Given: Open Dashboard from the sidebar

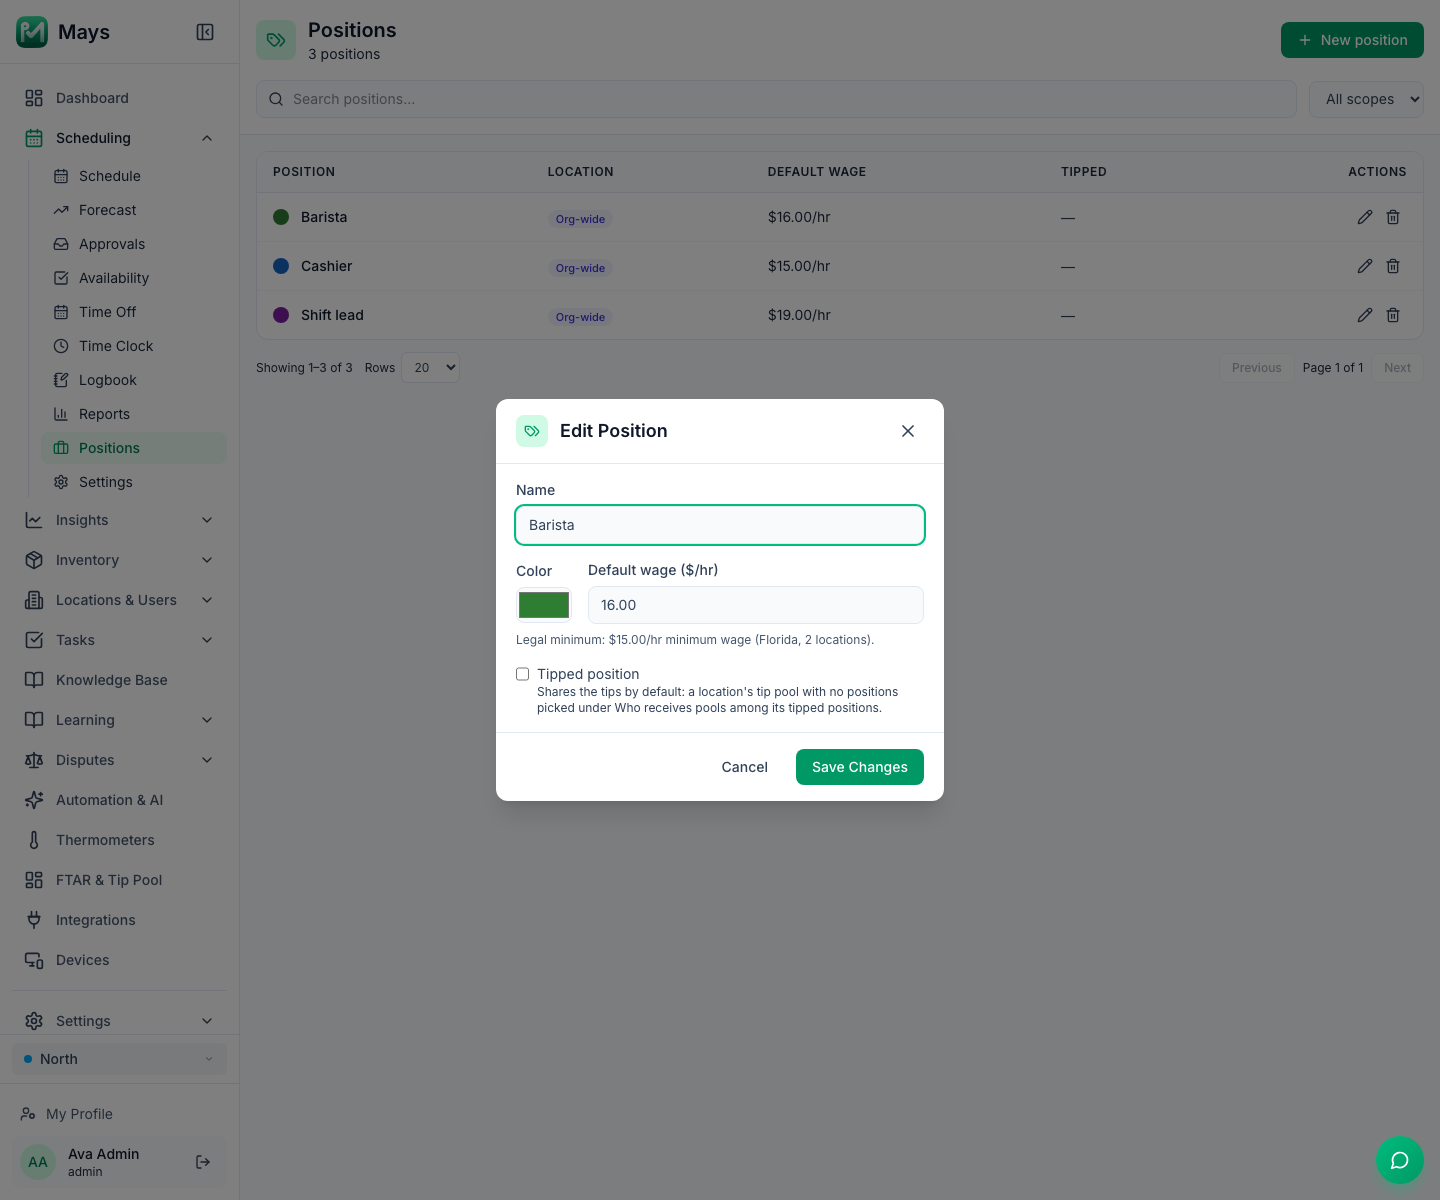Looking at the screenshot, I should point(120,98).
